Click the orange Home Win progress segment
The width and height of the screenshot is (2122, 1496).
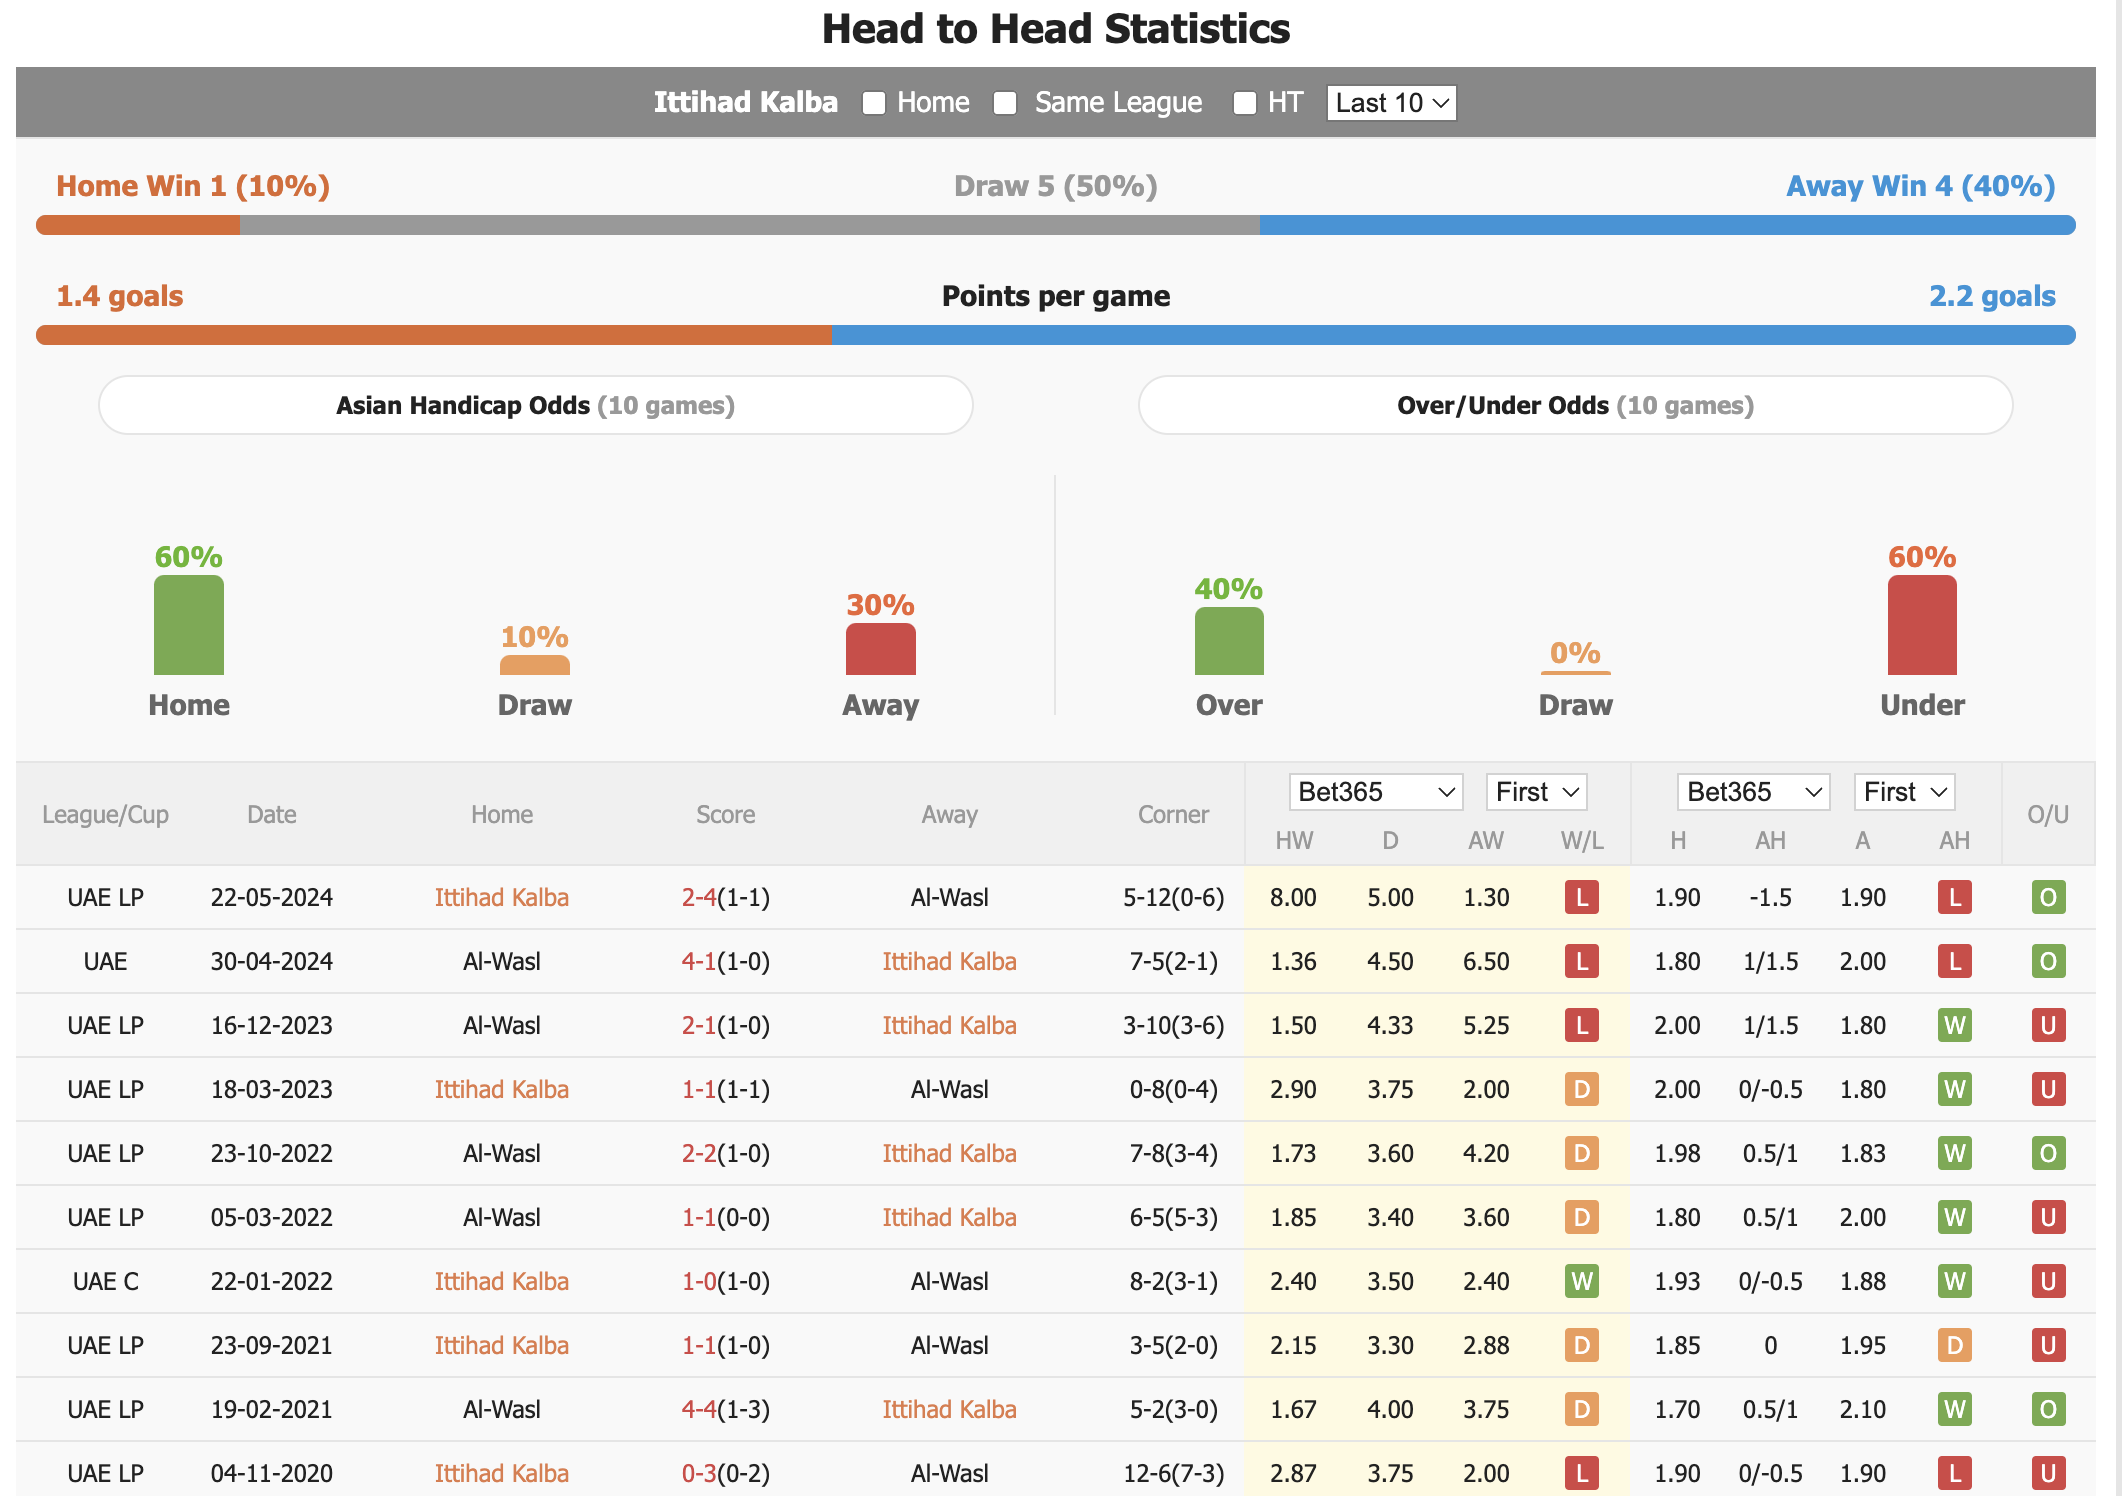(x=138, y=225)
